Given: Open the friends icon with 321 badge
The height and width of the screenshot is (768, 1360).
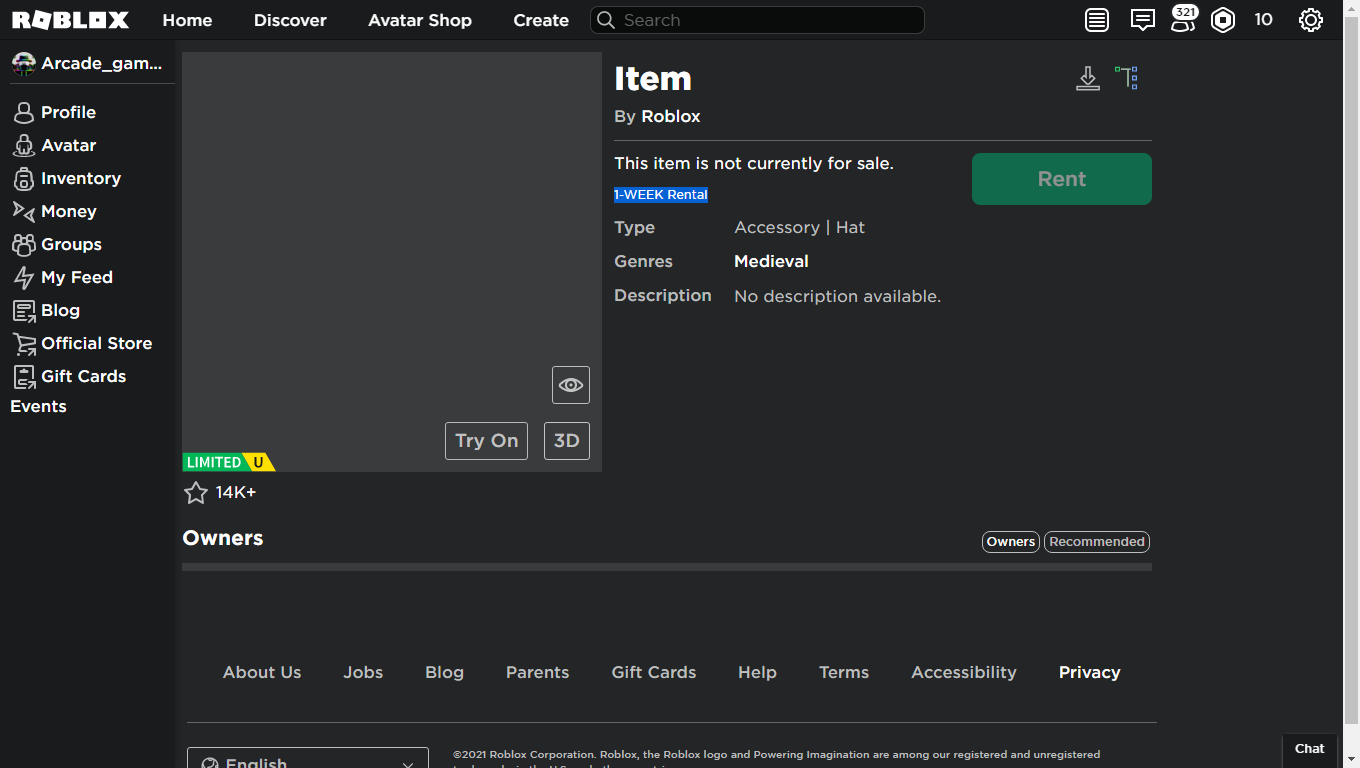Looking at the screenshot, I should [x=1183, y=20].
